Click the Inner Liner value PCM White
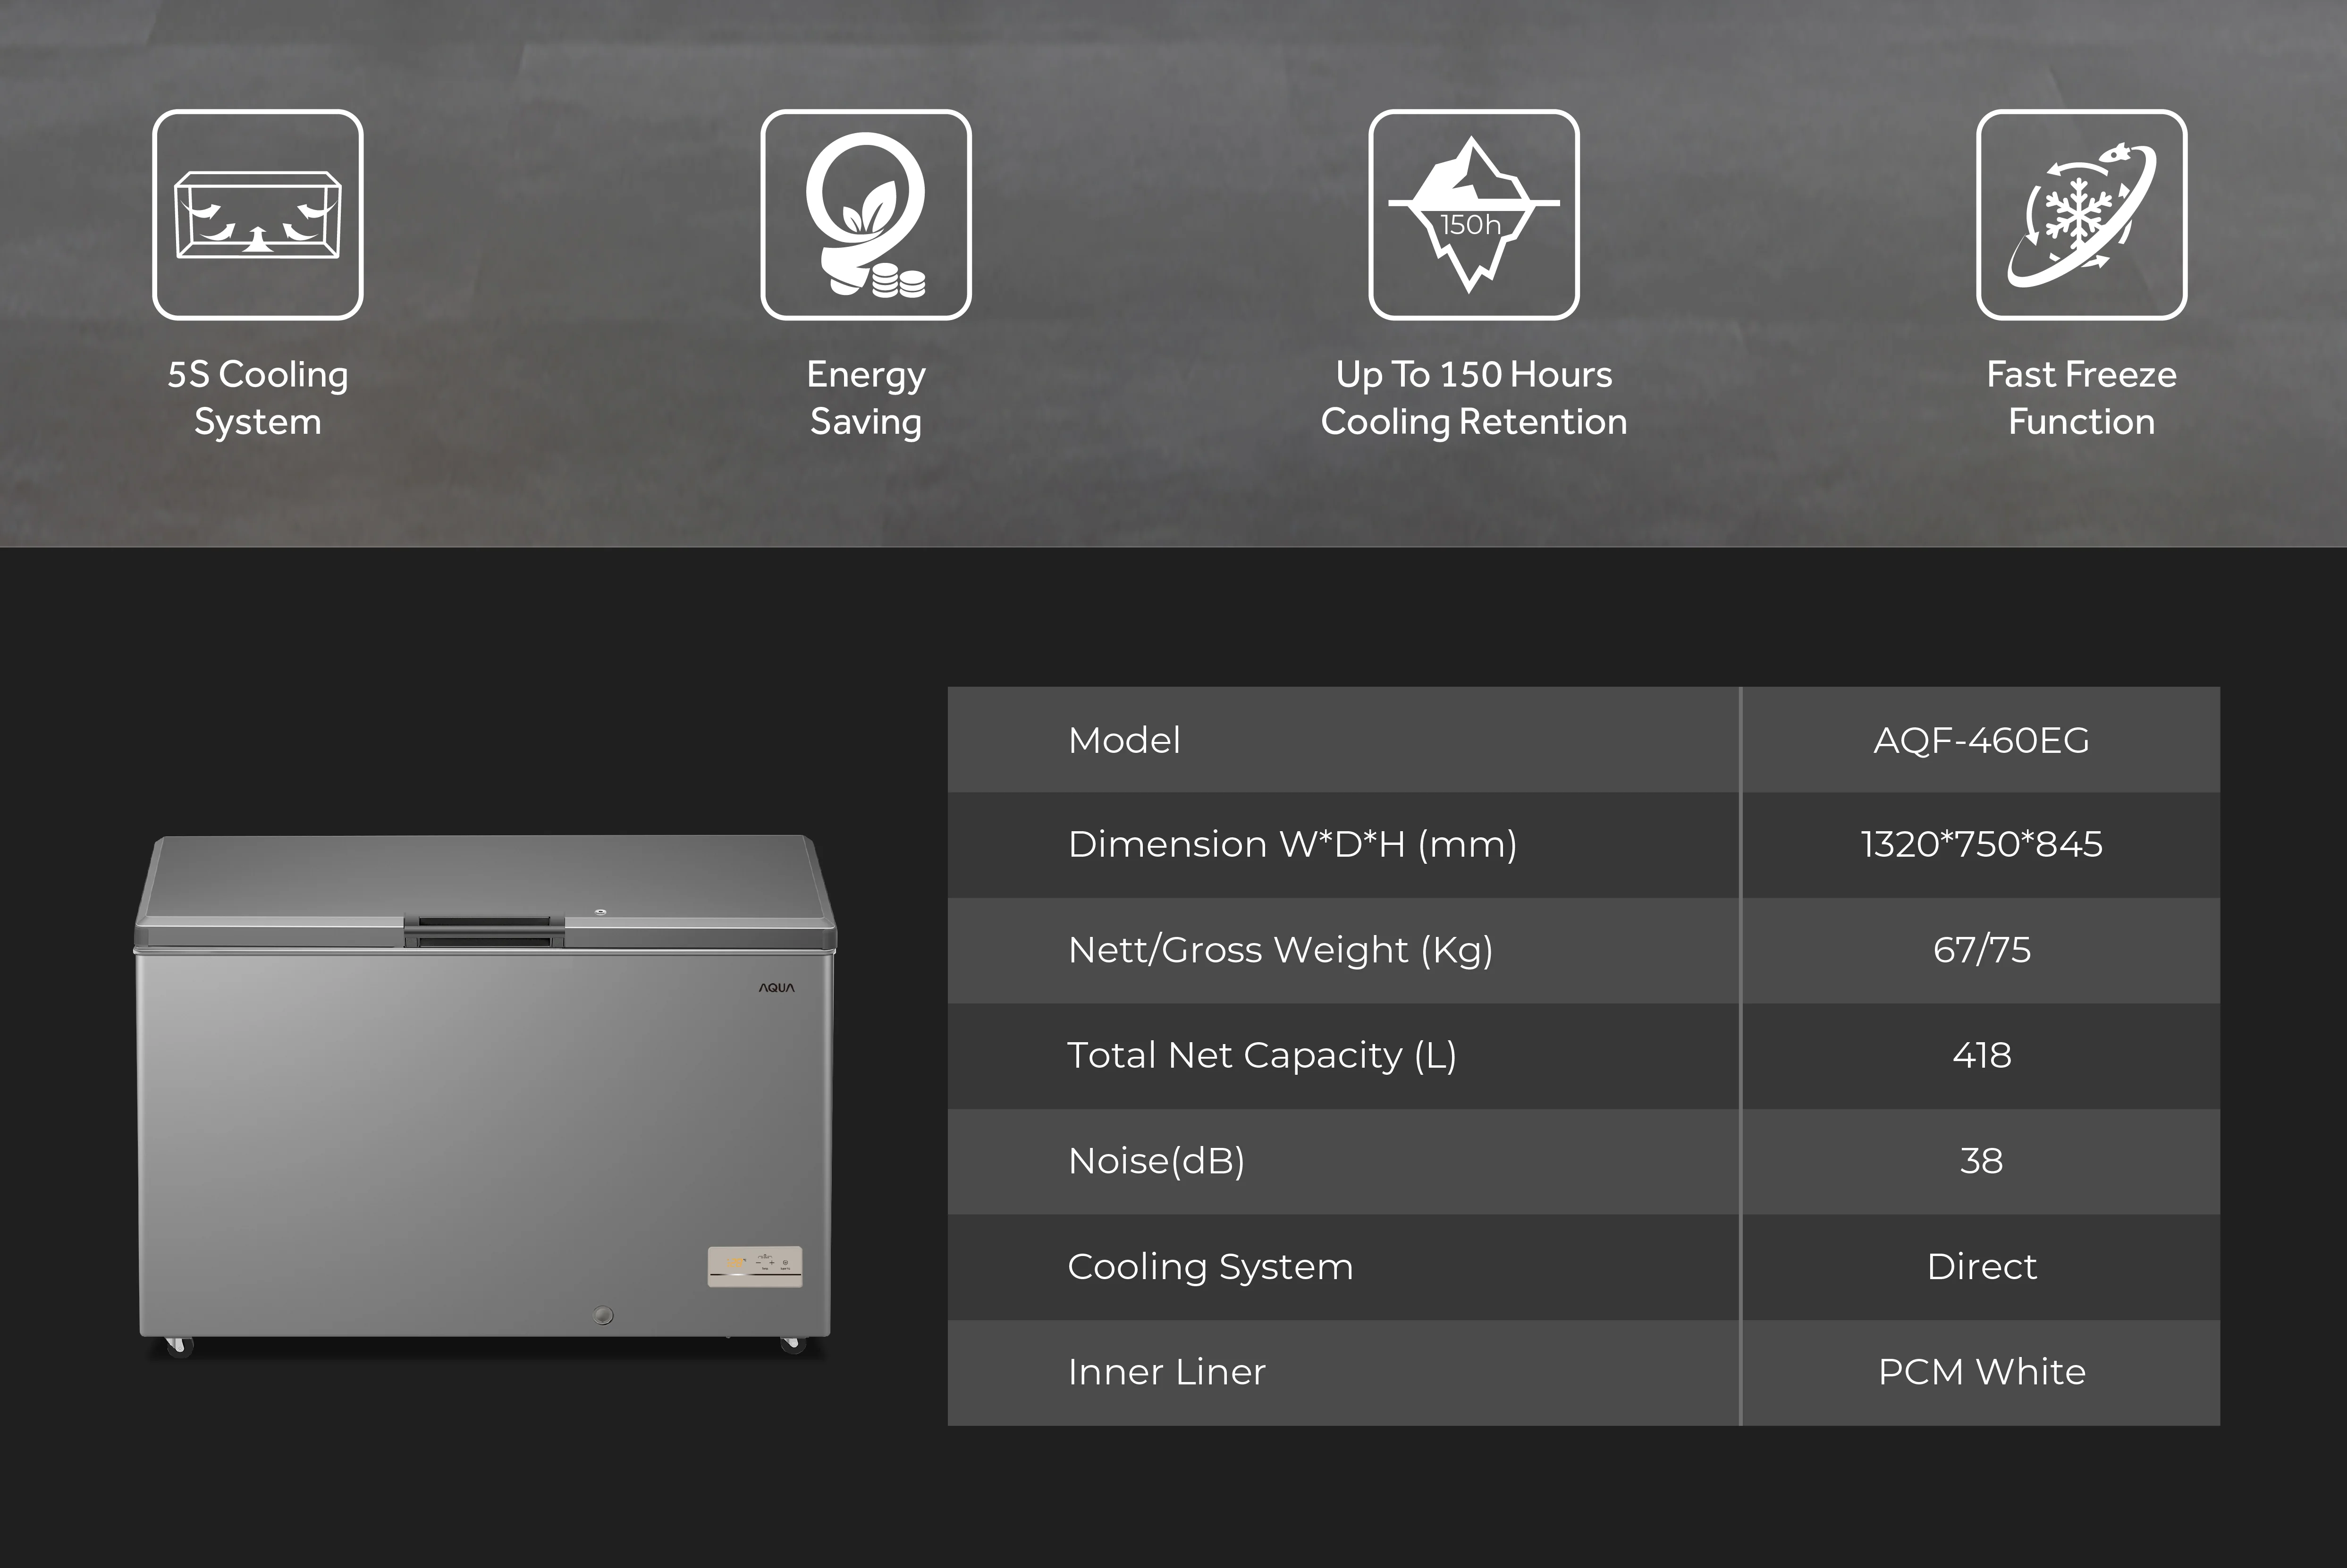 click(1981, 1372)
